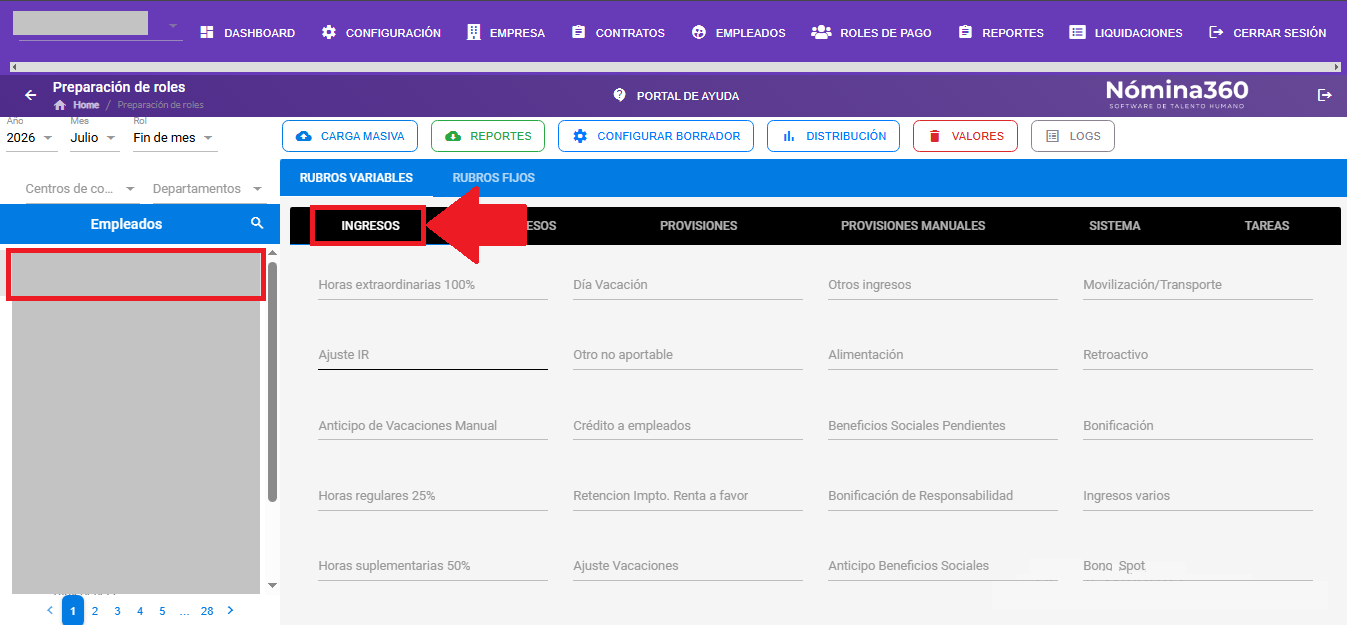Select the Tareas tab
Image resolution: width=1347 pixels, height=625 pixels.
click(x=1267, y=226)
